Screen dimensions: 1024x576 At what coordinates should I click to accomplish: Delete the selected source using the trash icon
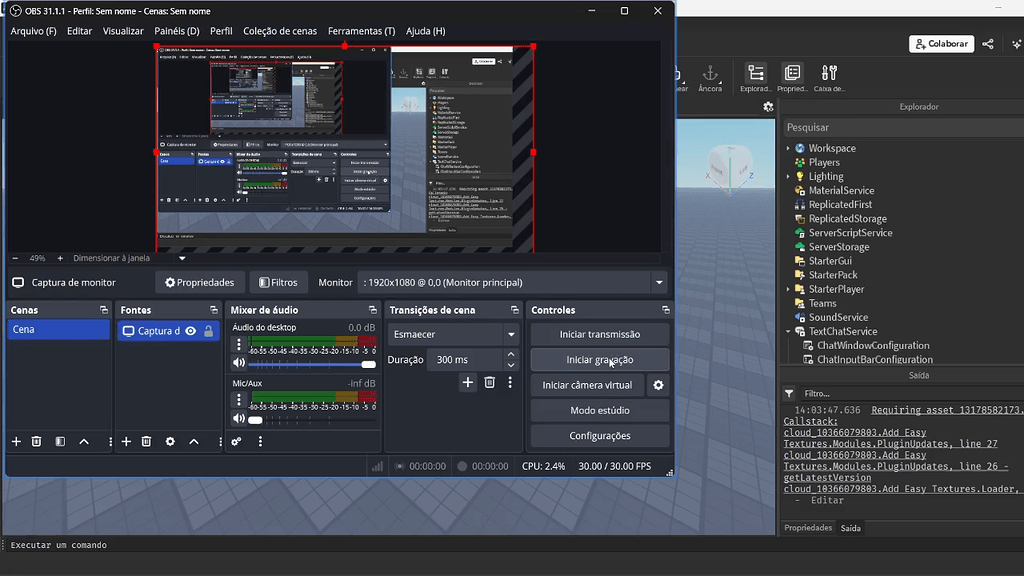point(145,441)
